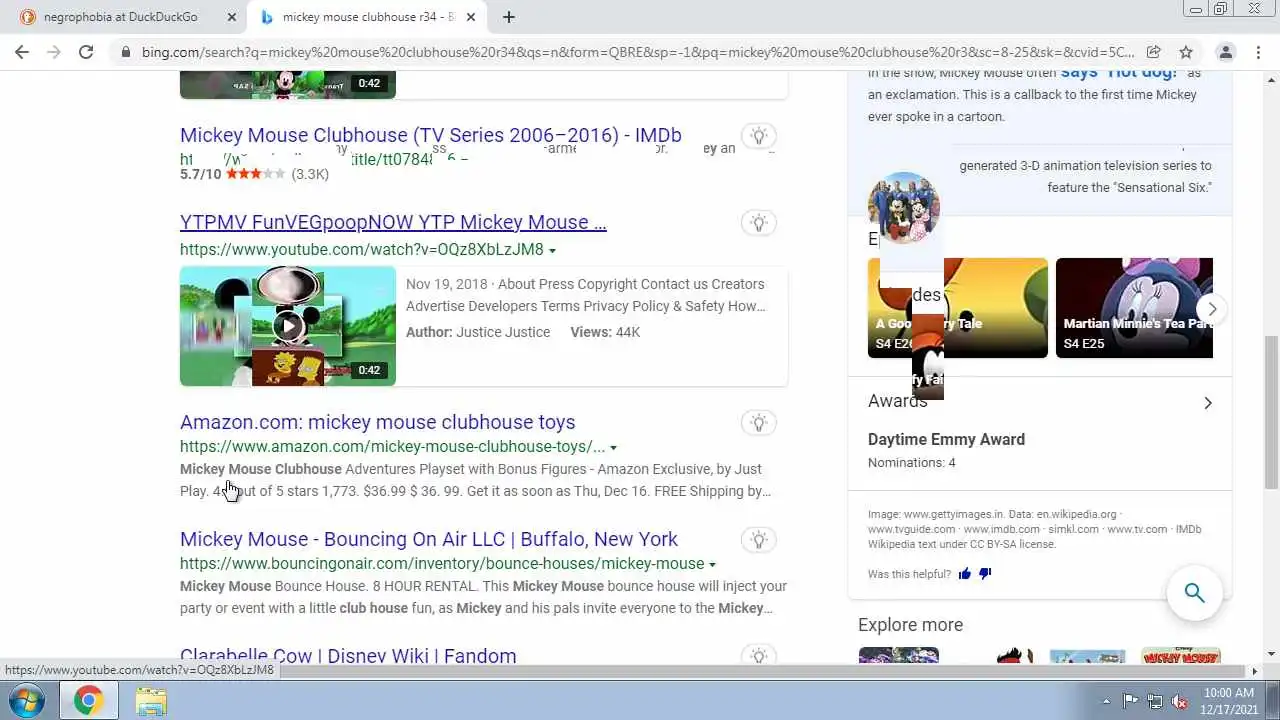Go back to the previous page

pyautogui.click(x=22, y=52)
